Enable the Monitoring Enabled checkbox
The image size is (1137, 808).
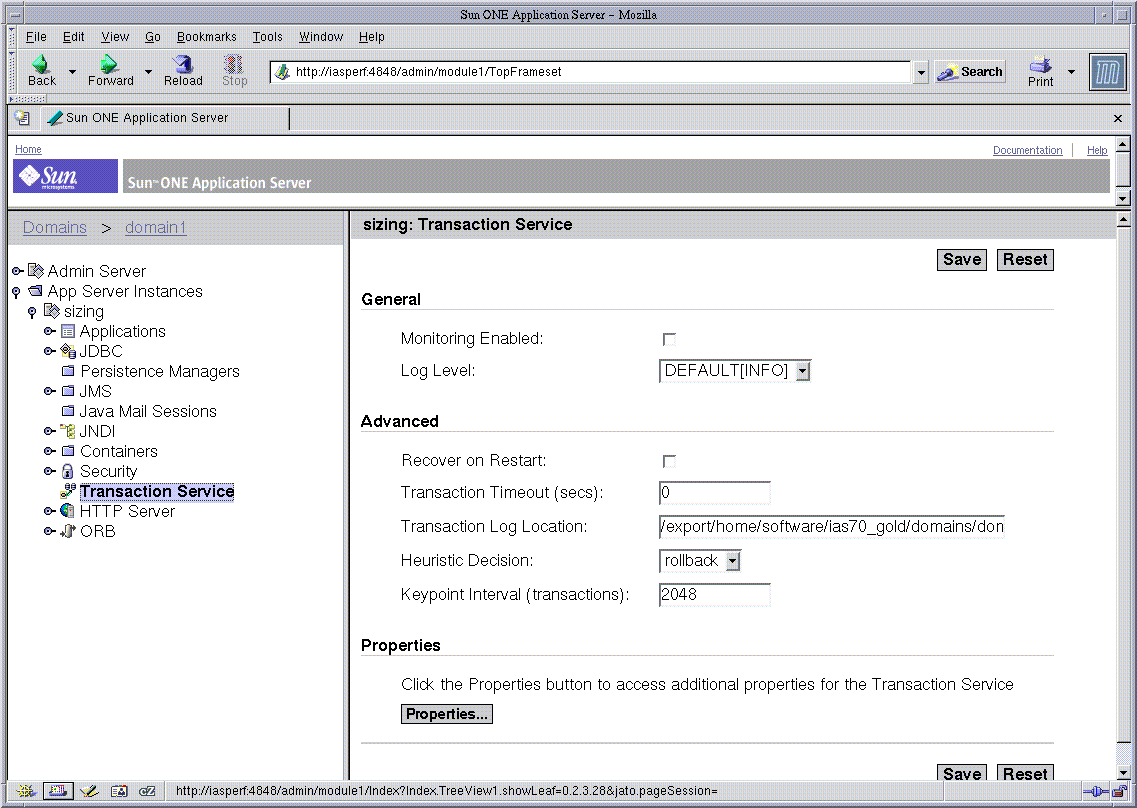click(669, 339)
